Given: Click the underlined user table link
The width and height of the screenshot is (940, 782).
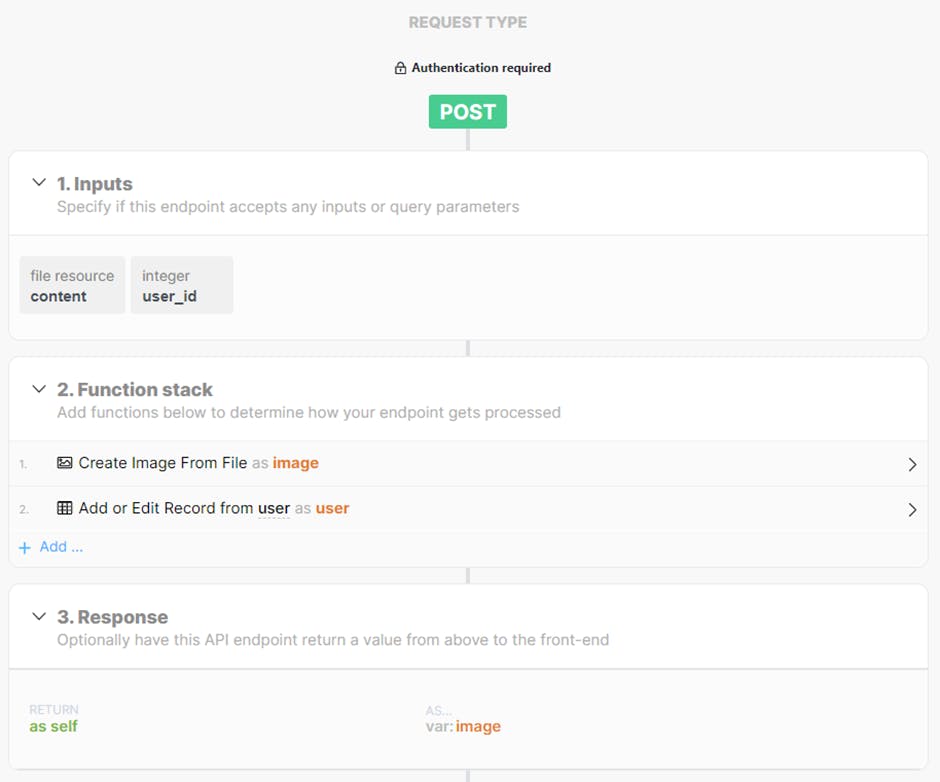Looking at the screenshot, I should 274,508.
